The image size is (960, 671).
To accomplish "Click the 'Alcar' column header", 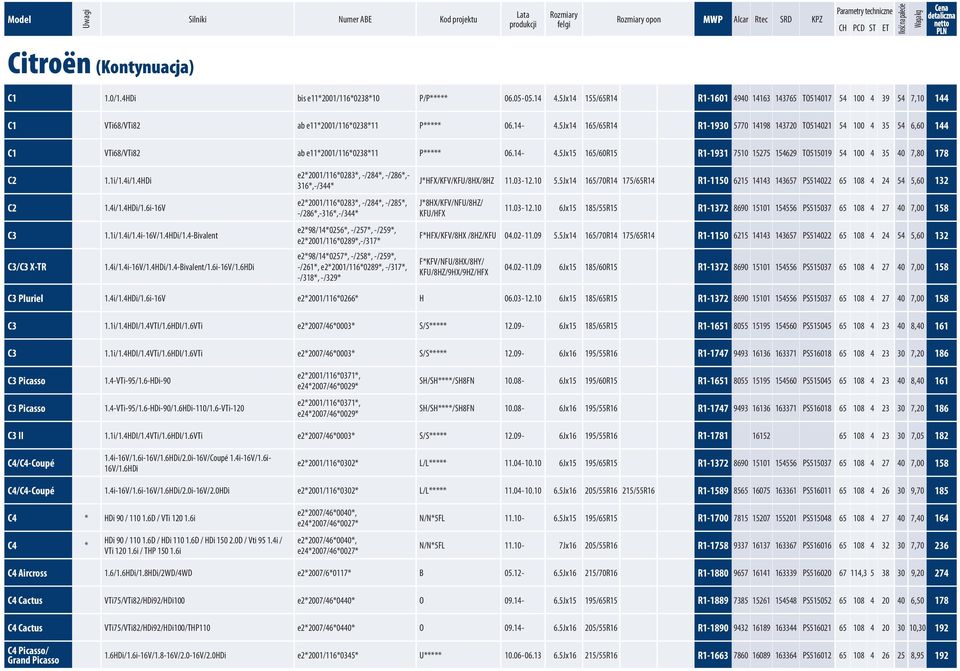I will (x=741, y=19).
